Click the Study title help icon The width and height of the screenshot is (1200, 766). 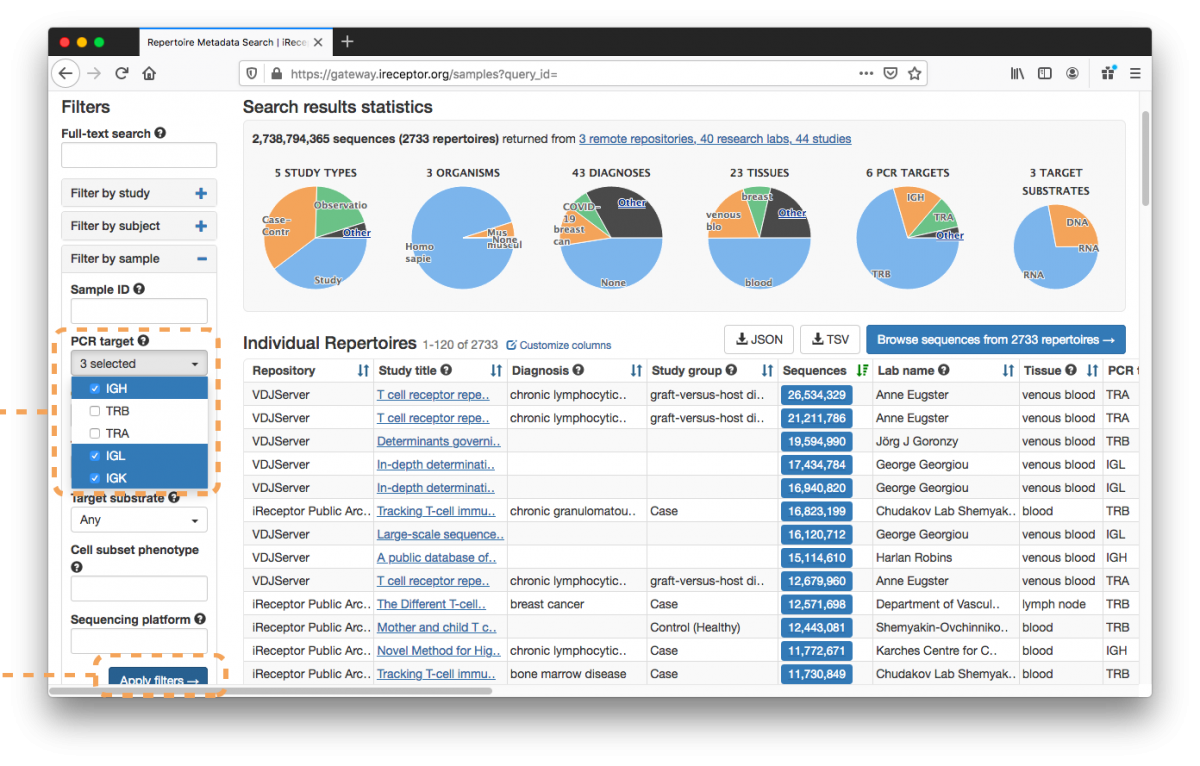coord(447,371)
